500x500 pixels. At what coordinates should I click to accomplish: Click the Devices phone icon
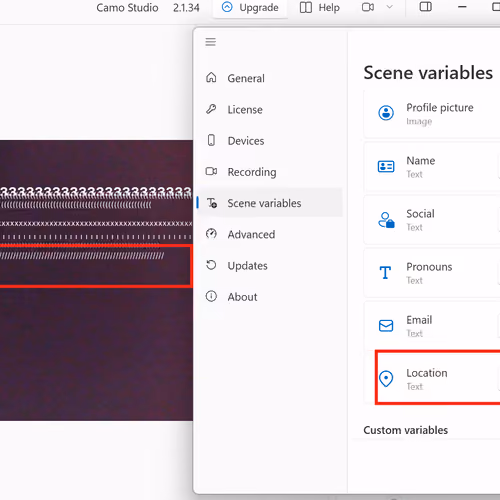tap(211, 140)
